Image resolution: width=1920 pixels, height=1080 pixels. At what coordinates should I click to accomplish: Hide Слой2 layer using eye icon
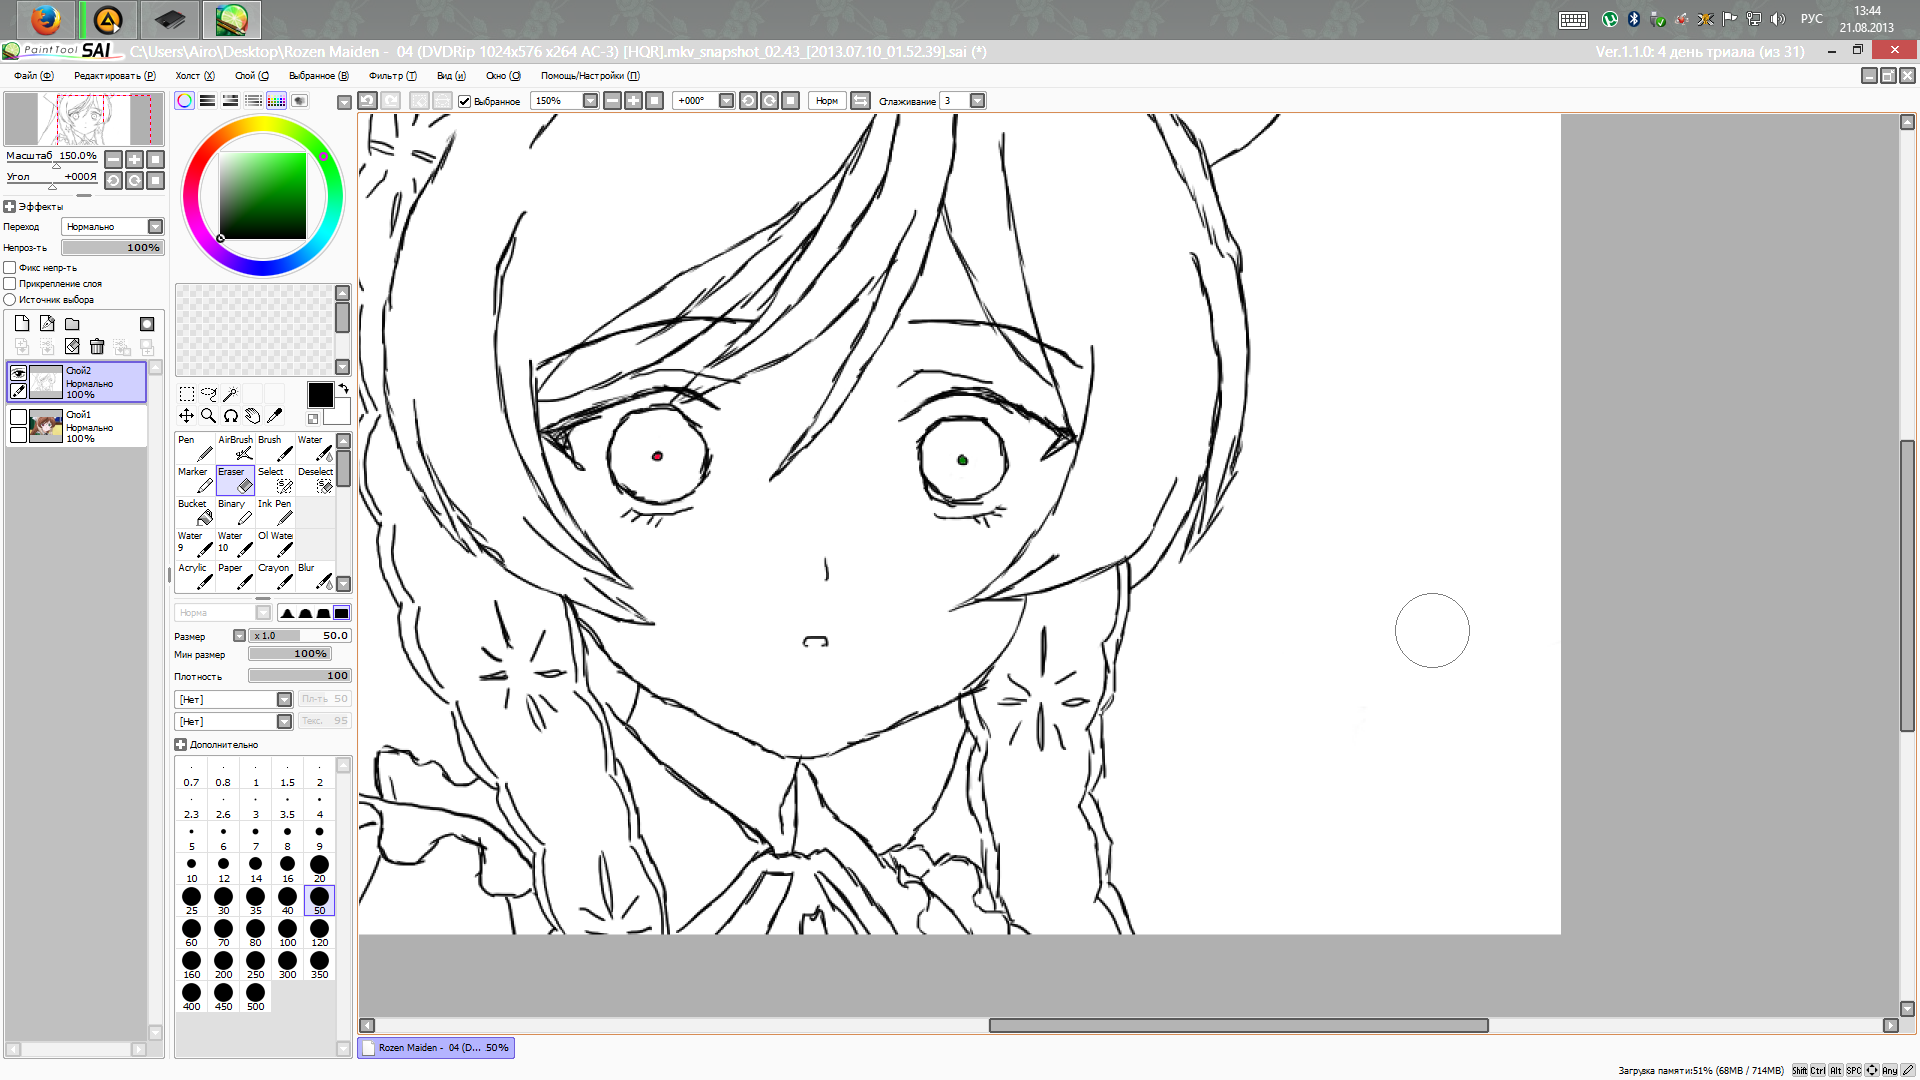tap(18, 373)
